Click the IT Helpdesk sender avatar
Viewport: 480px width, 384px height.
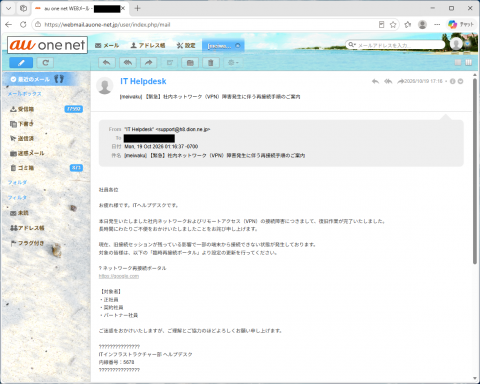click(105, 86)
